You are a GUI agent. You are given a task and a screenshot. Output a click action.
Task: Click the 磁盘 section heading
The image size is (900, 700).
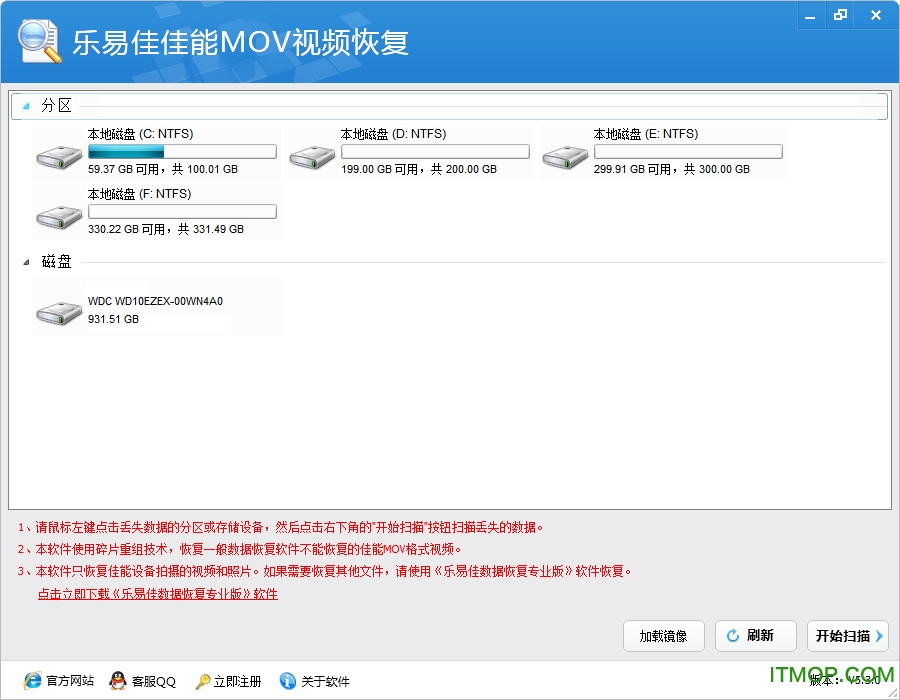tap(56, 262)
